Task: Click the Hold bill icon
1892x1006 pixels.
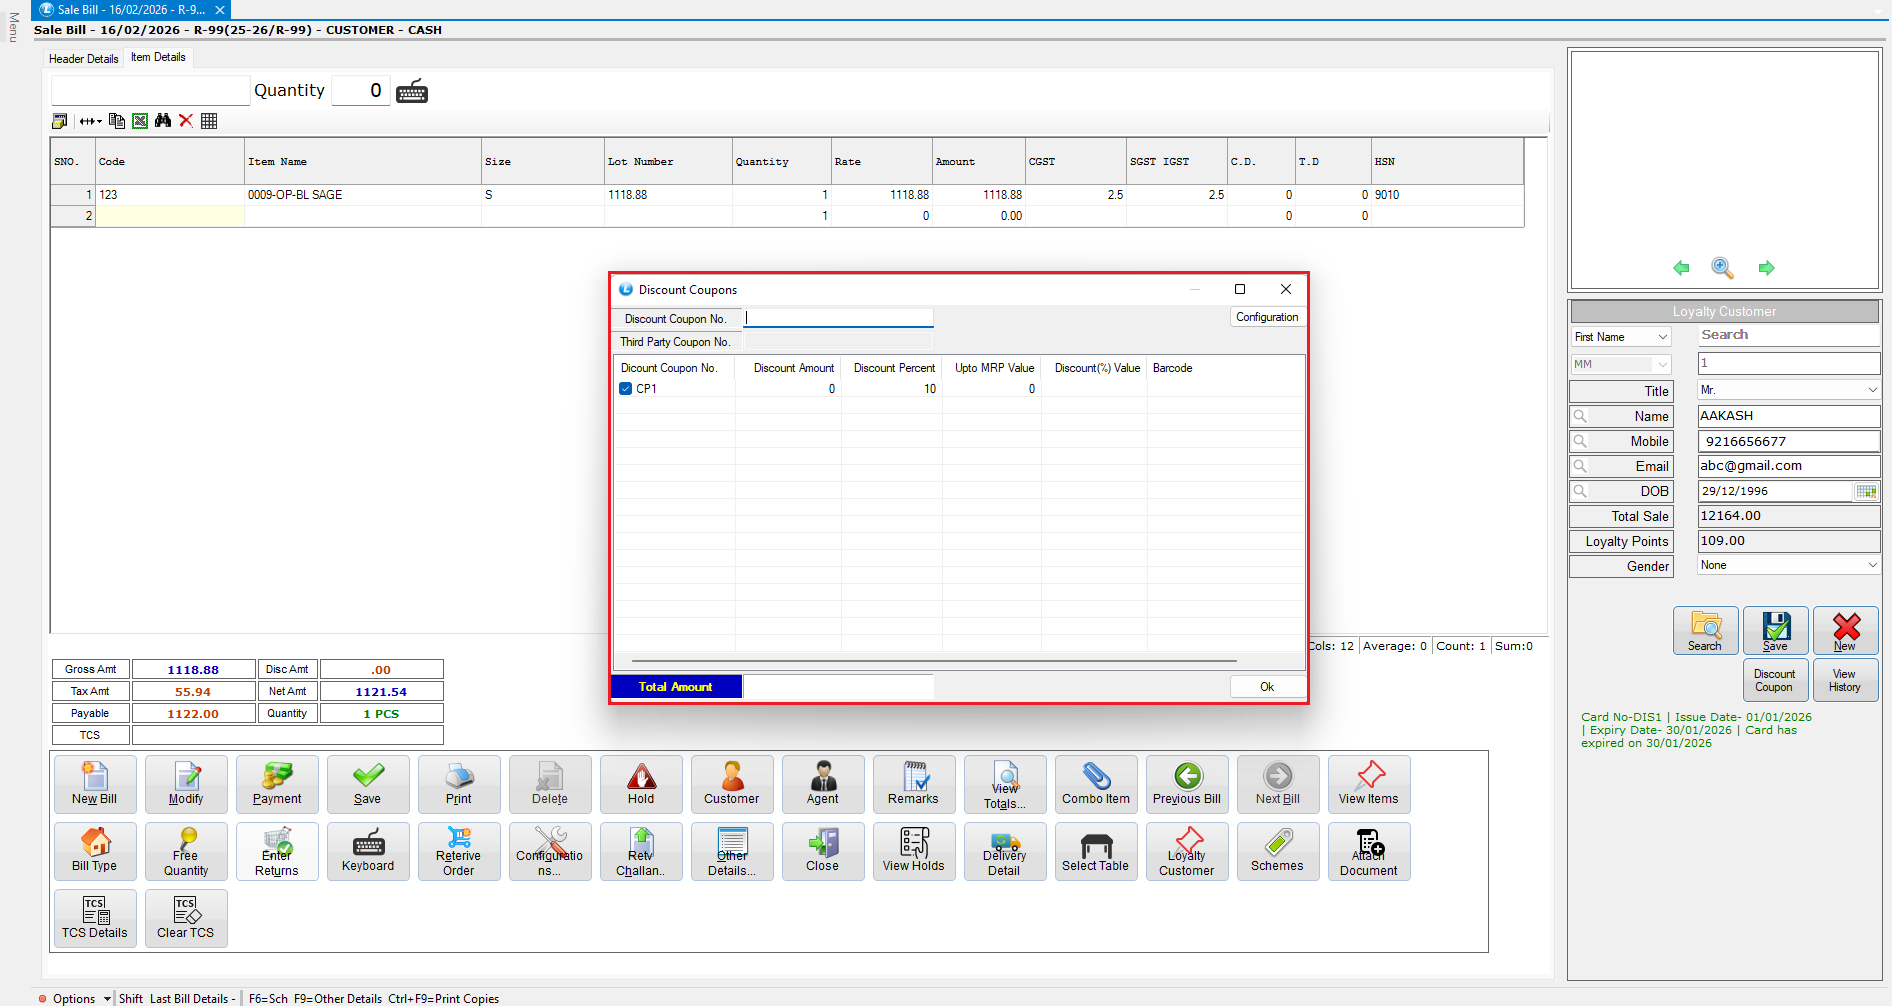Action: click(641, 784)
